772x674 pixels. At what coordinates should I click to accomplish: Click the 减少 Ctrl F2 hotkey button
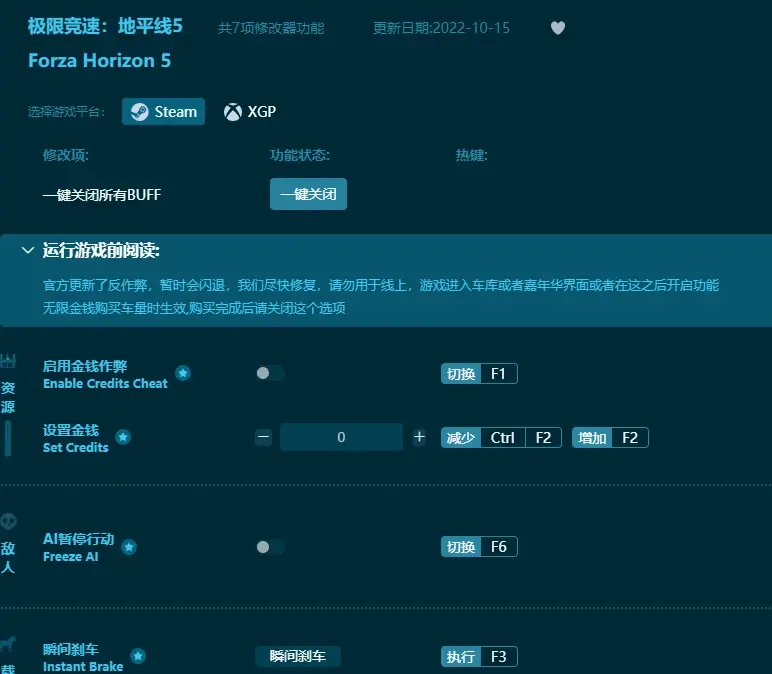[x=501, y=438]
